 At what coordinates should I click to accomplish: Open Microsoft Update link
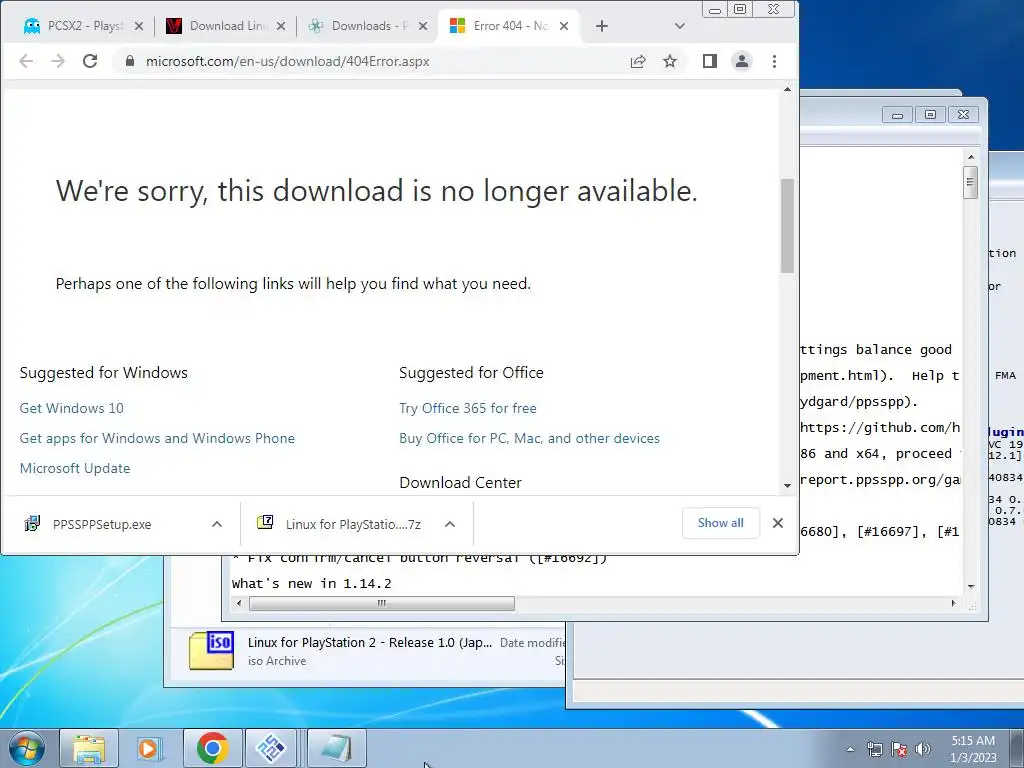[75, 468]
